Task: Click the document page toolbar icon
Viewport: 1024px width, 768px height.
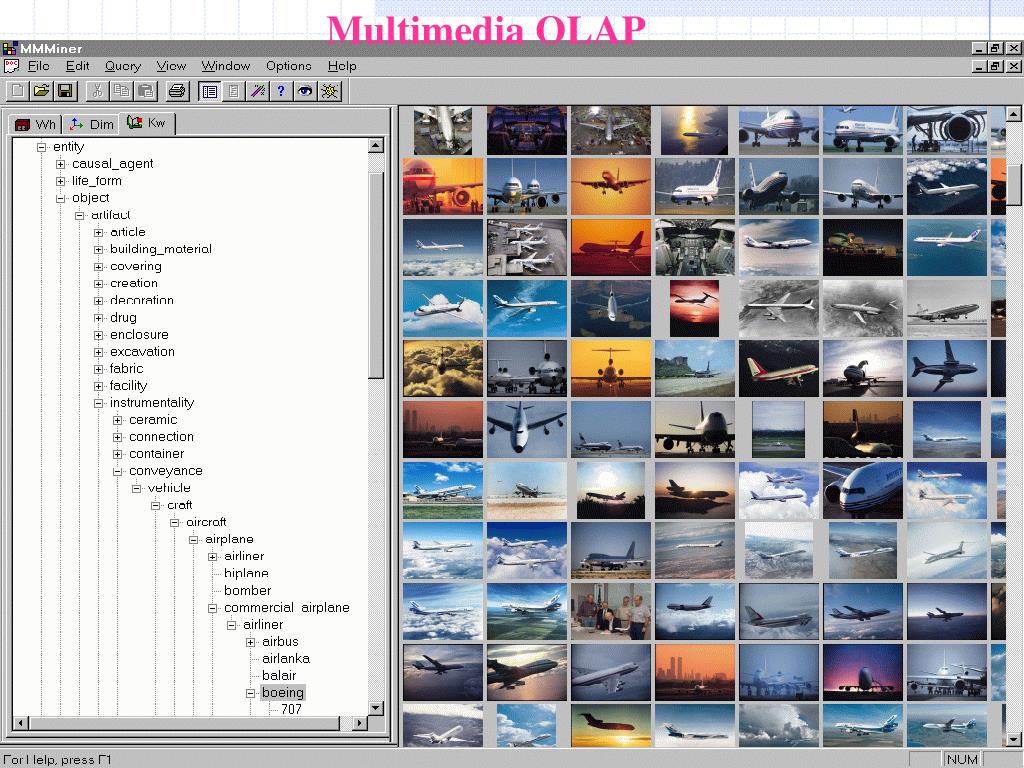Action: click(x=234, y=91)
